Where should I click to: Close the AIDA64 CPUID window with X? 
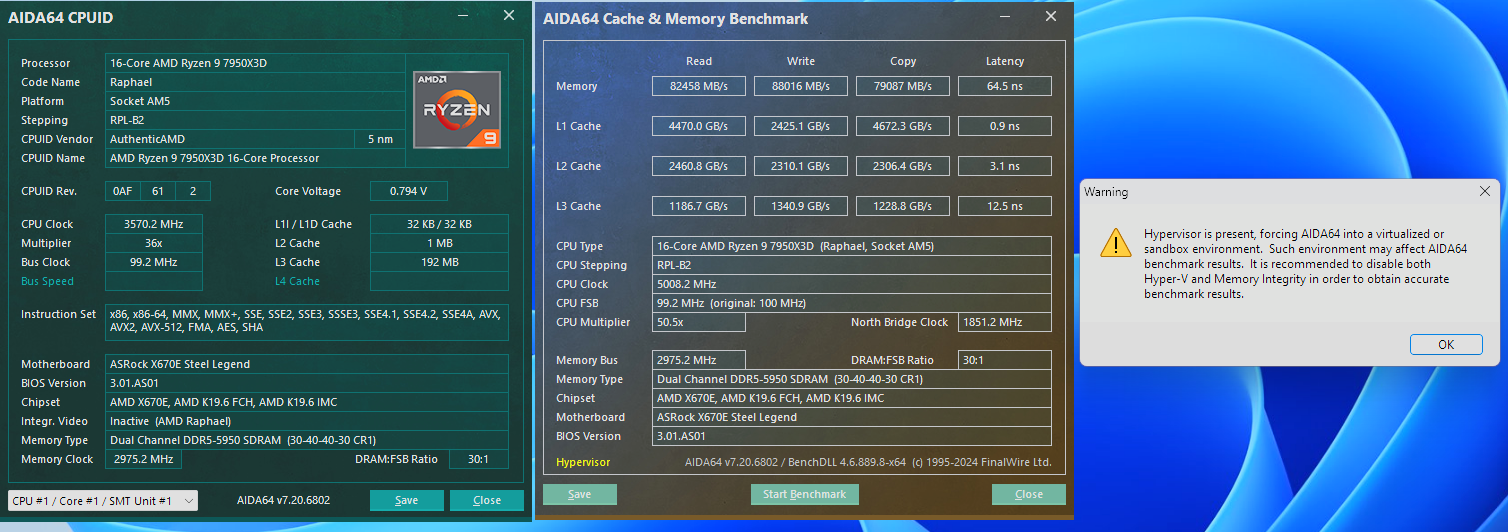click(x=509, y=16)
